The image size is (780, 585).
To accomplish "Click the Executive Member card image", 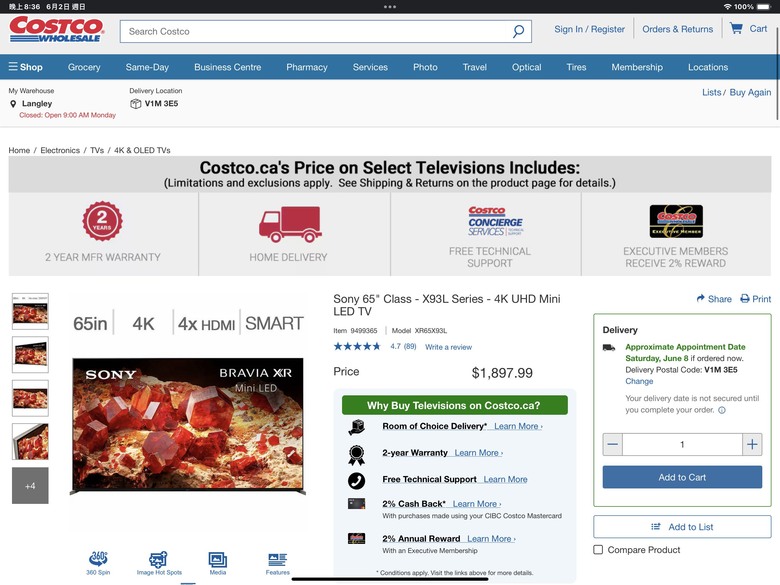I will (676, 221).
